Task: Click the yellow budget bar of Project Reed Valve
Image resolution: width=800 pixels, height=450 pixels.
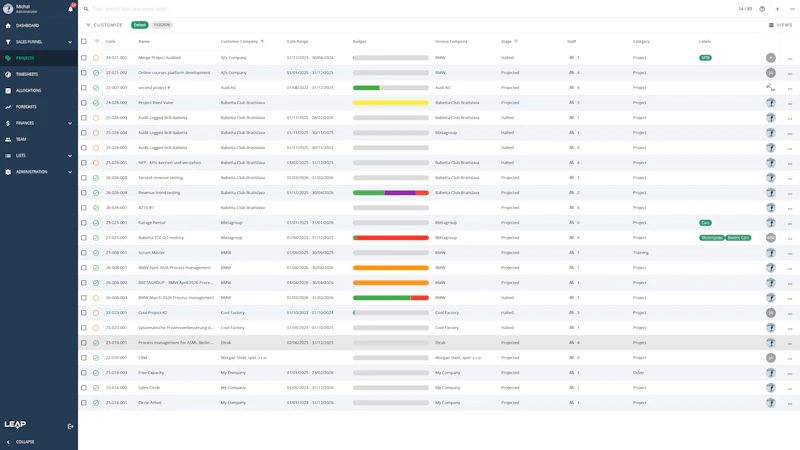Action: 391,103
